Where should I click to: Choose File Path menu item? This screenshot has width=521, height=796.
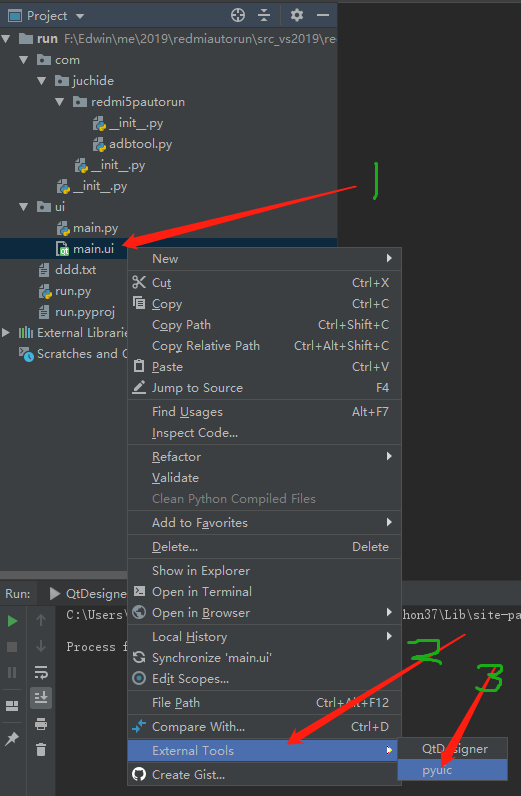(264, 703)
